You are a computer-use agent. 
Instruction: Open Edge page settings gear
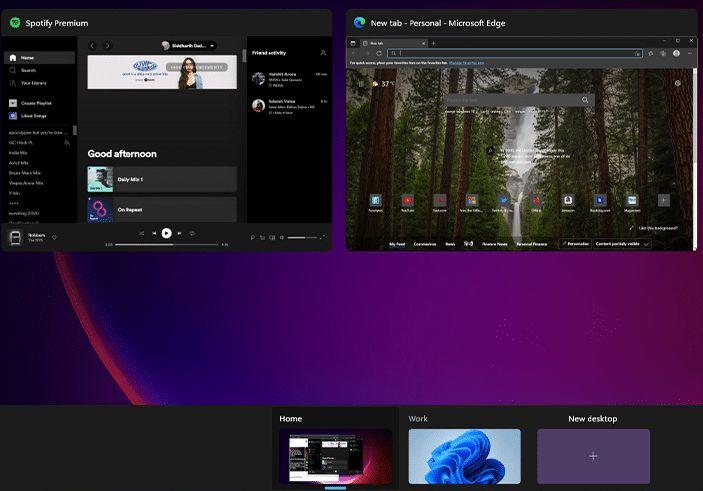(x=678, y=83)
